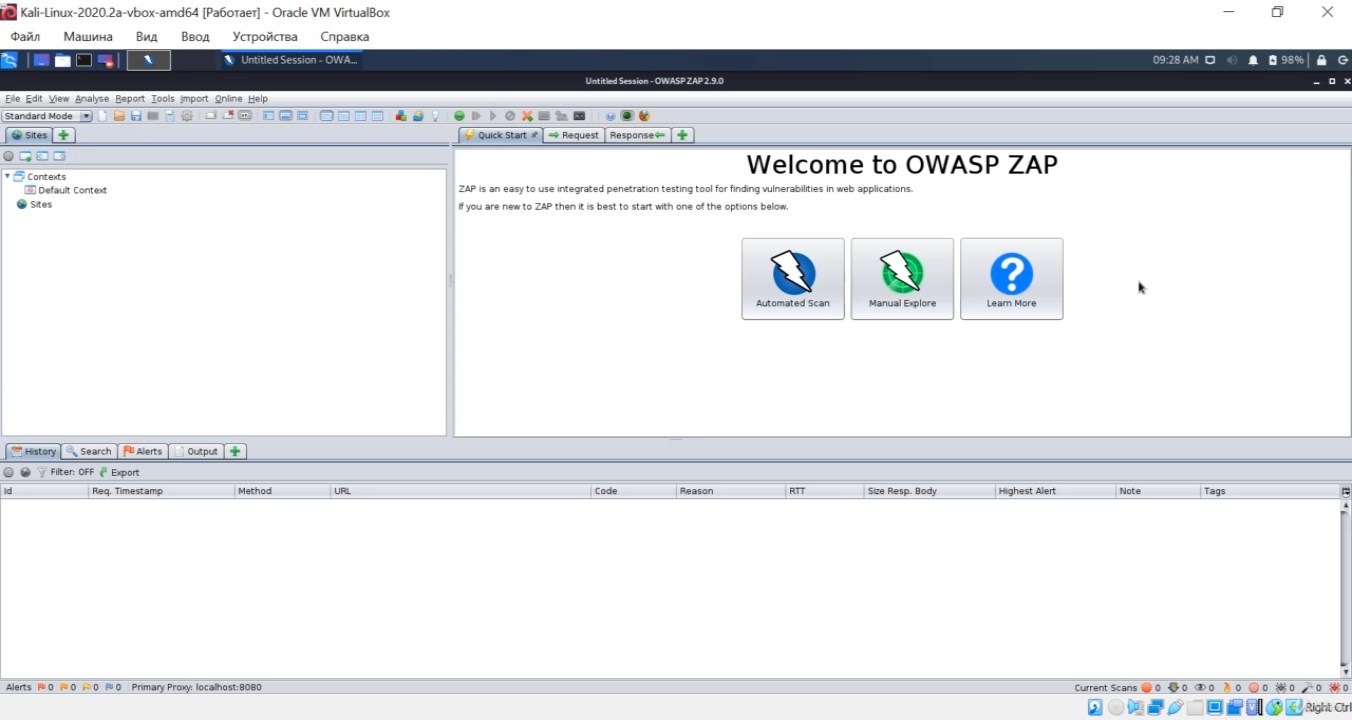Click the Export Context icon
This screenshot has height=720, width=1352.
pyautogui.click(x=59, y=156)
